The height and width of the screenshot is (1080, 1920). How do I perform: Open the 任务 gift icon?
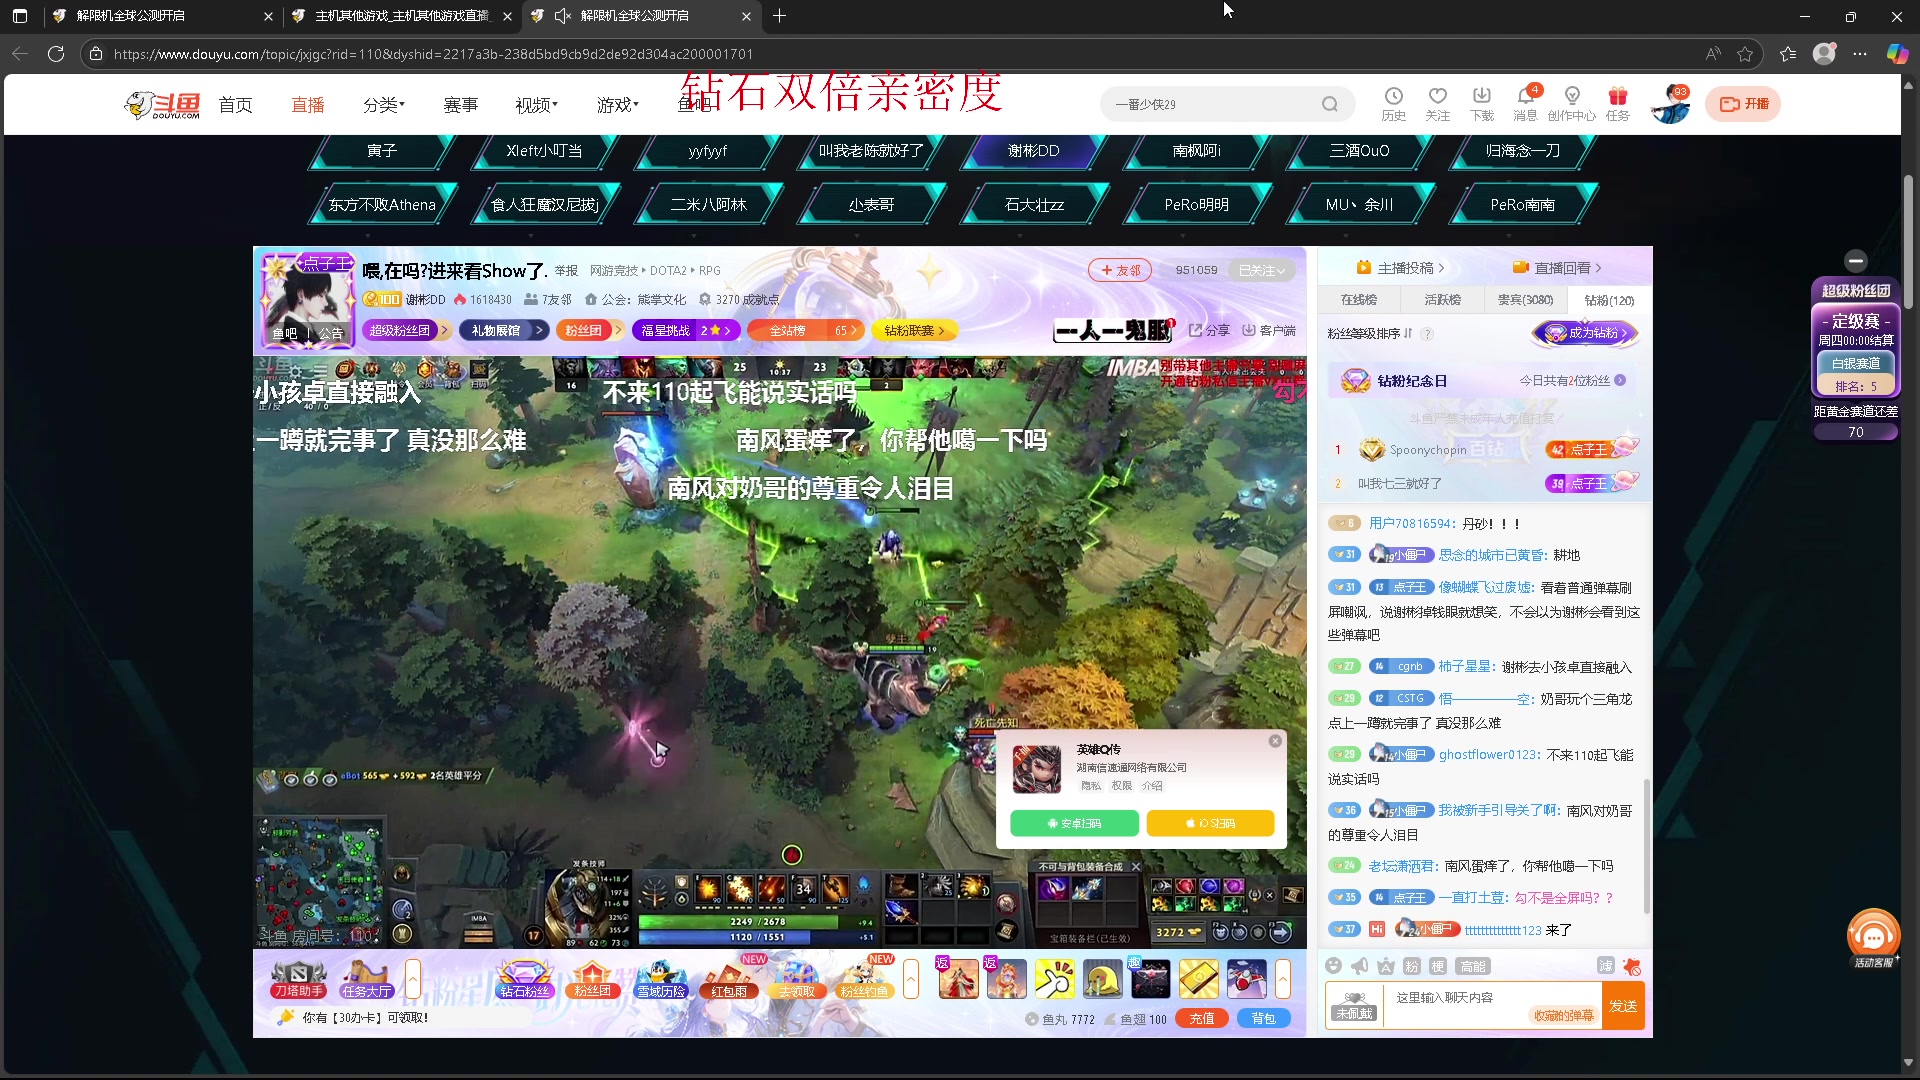click(1617, 103)
